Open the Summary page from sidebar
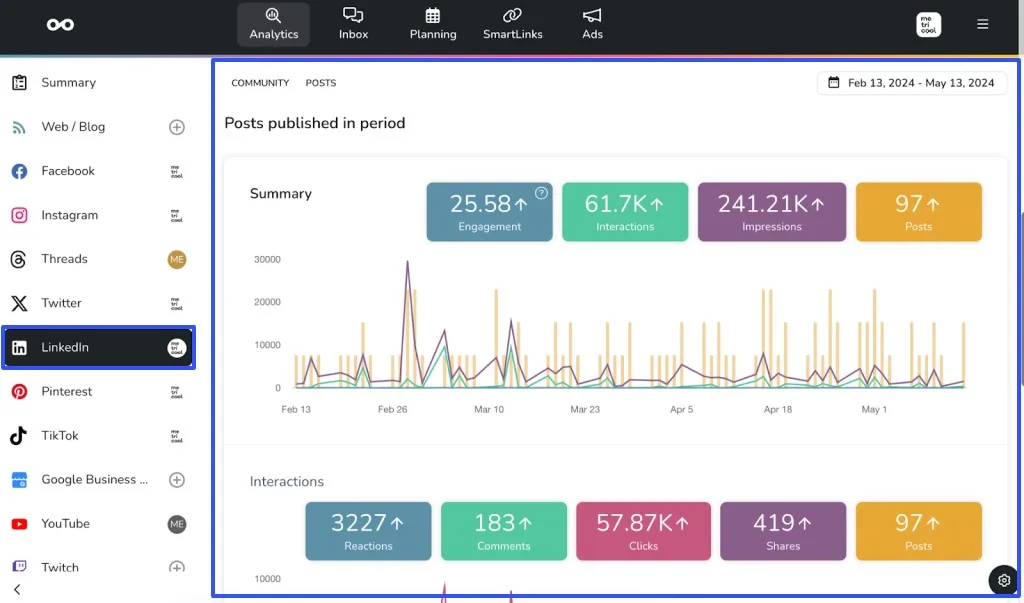The image size is (1024, 603). (68, 82)
